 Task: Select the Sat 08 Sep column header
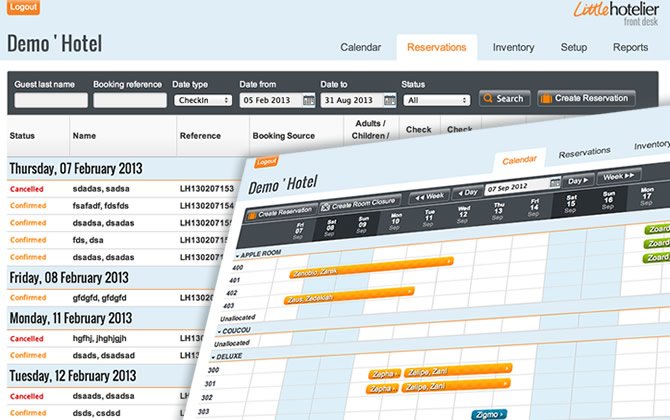(x=331, y=229)
